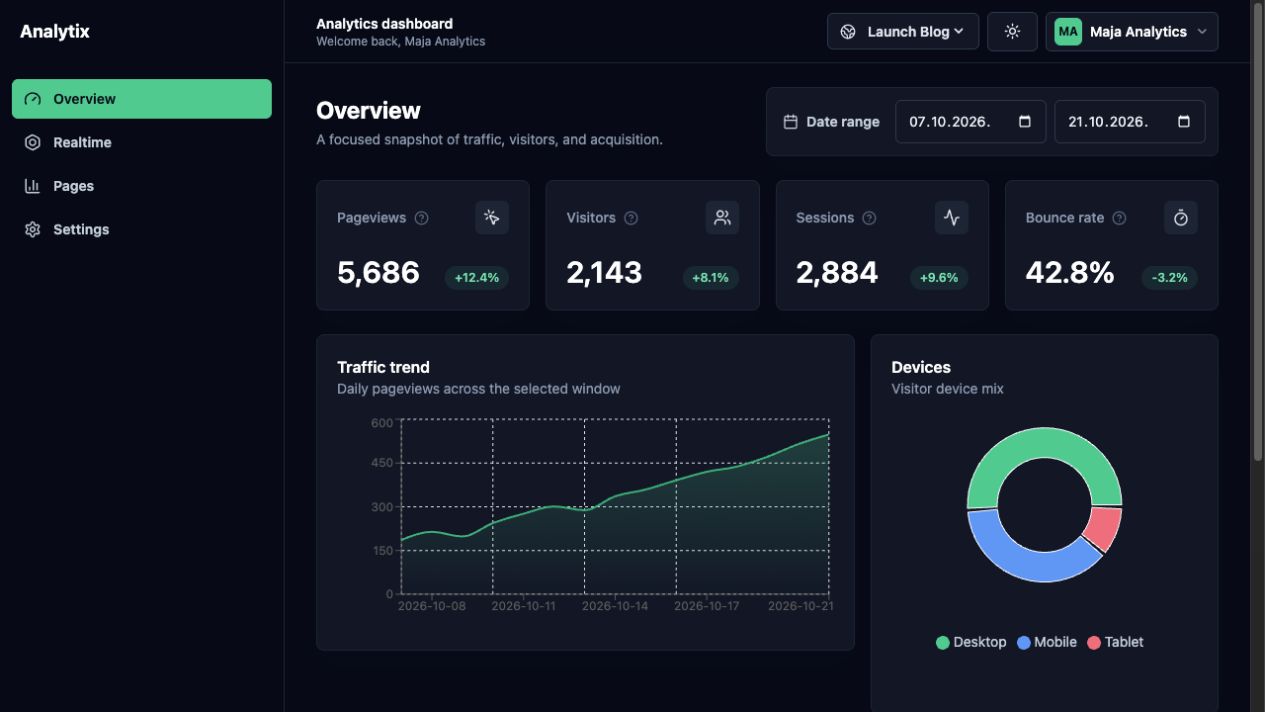Open date picker on end date field
Image resolution: width=1265 pixels, height=712 pixels.
point(1184,122)
